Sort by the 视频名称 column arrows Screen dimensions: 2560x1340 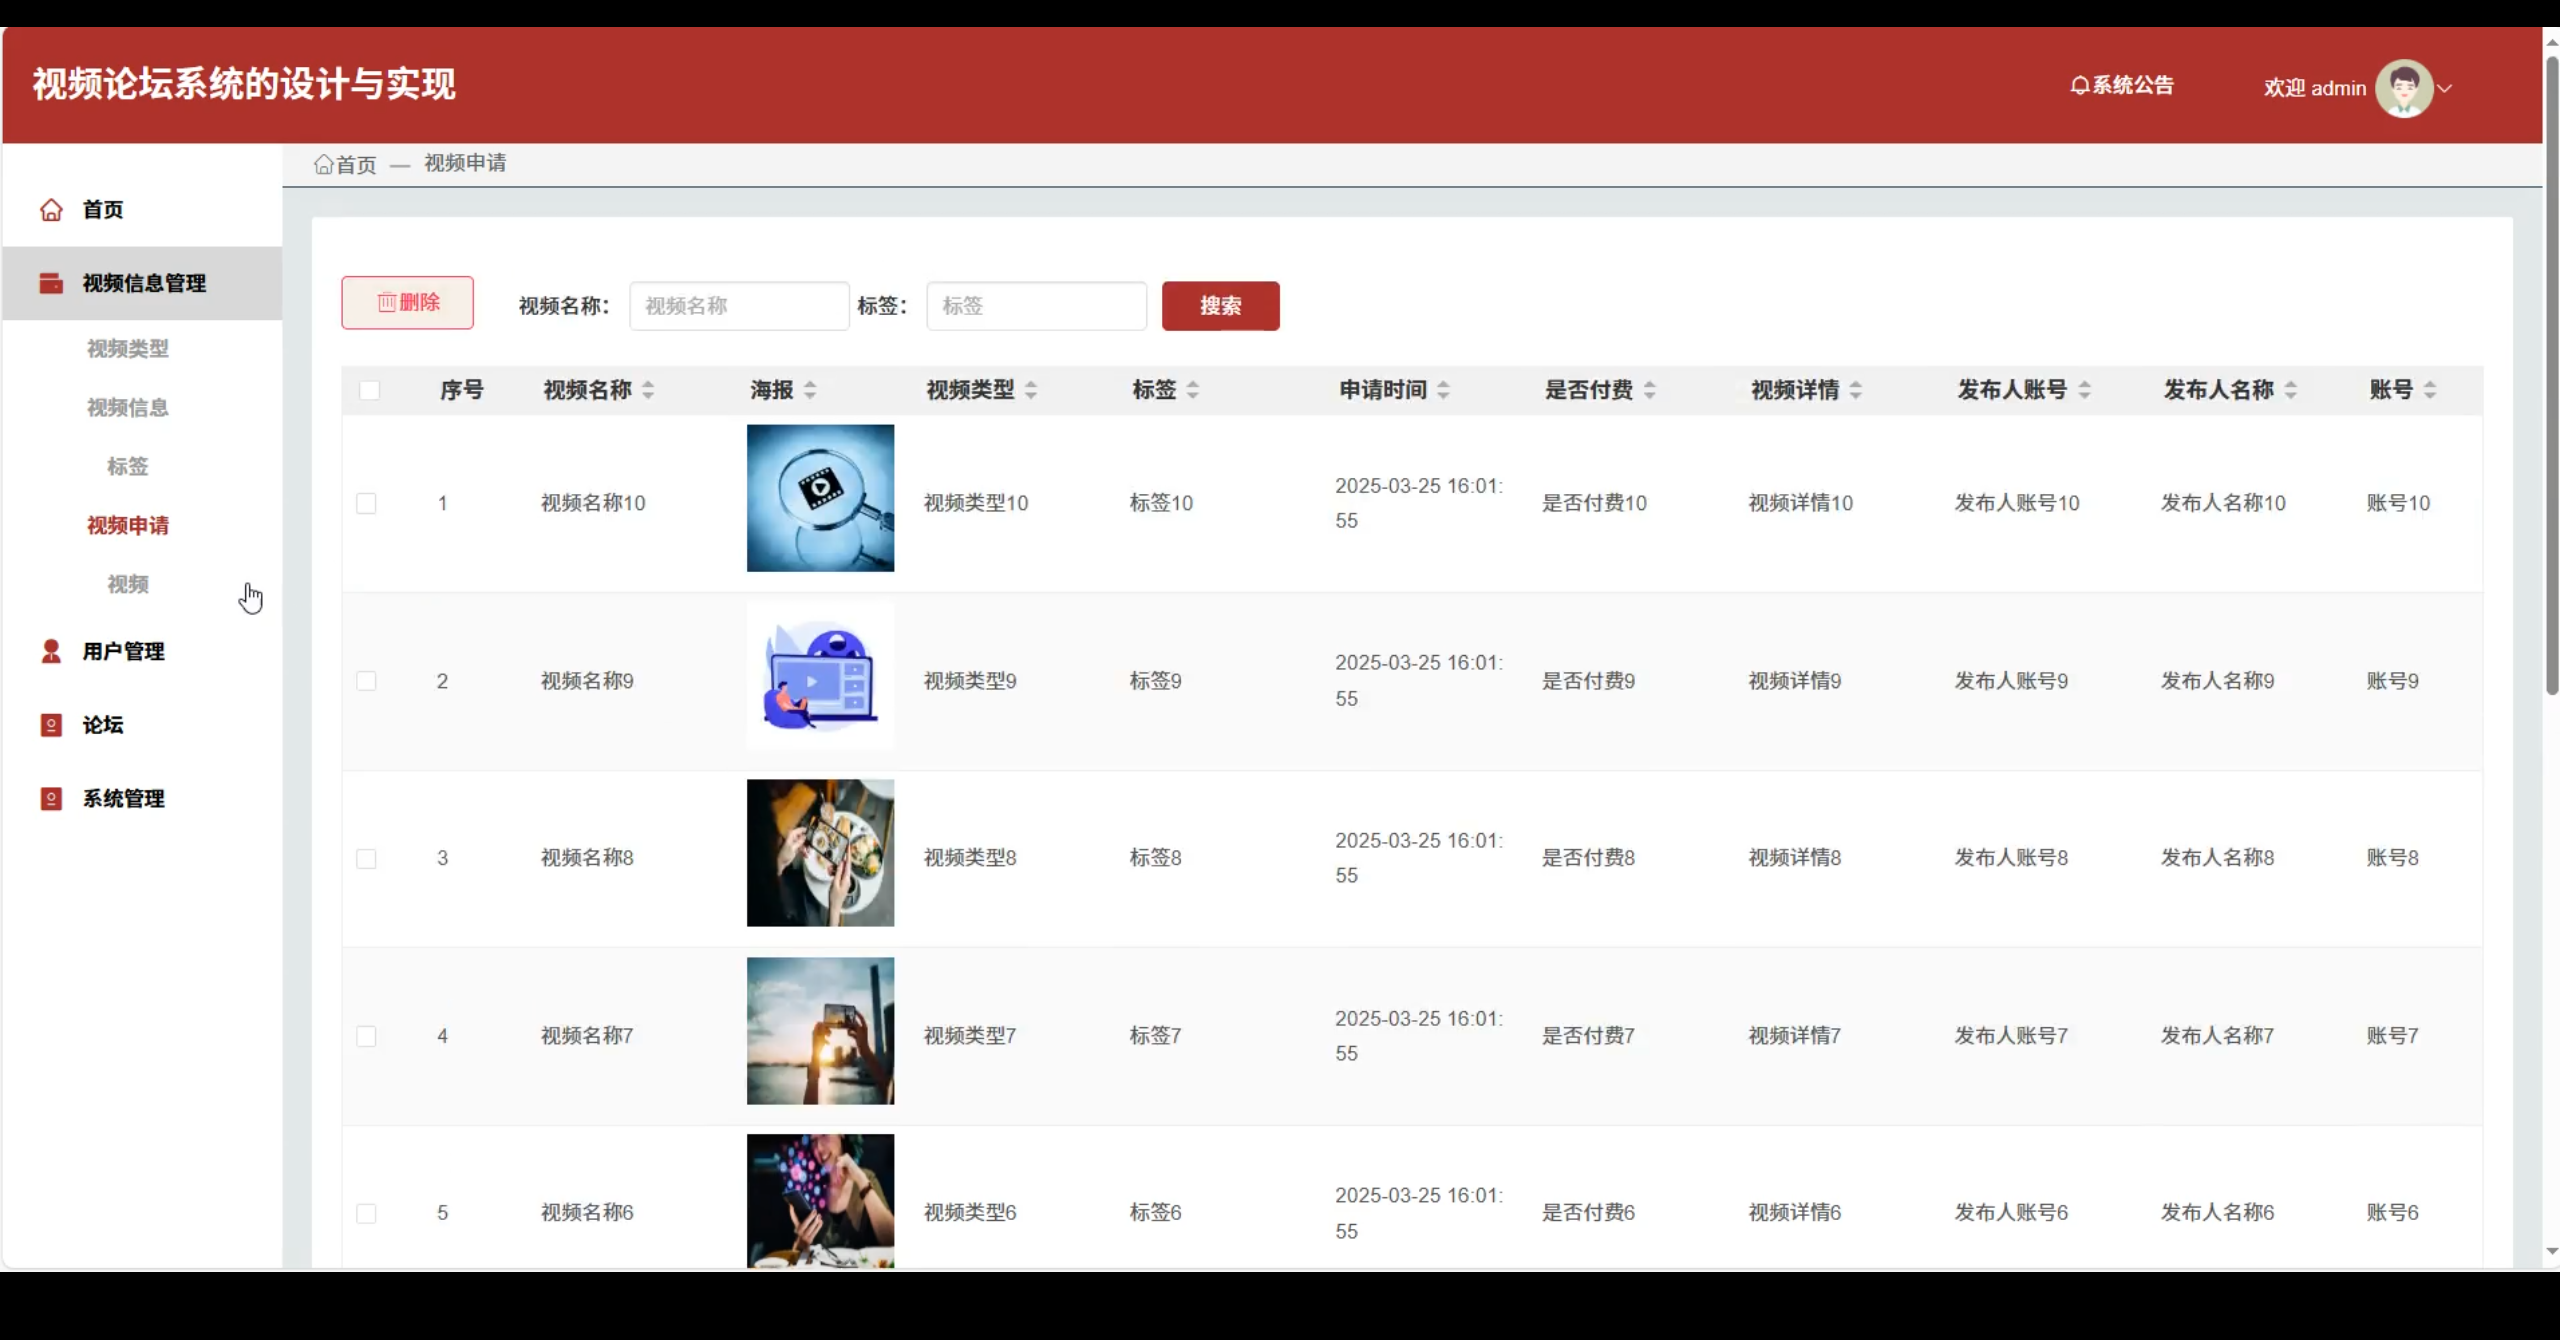click(x=648, y=390)
